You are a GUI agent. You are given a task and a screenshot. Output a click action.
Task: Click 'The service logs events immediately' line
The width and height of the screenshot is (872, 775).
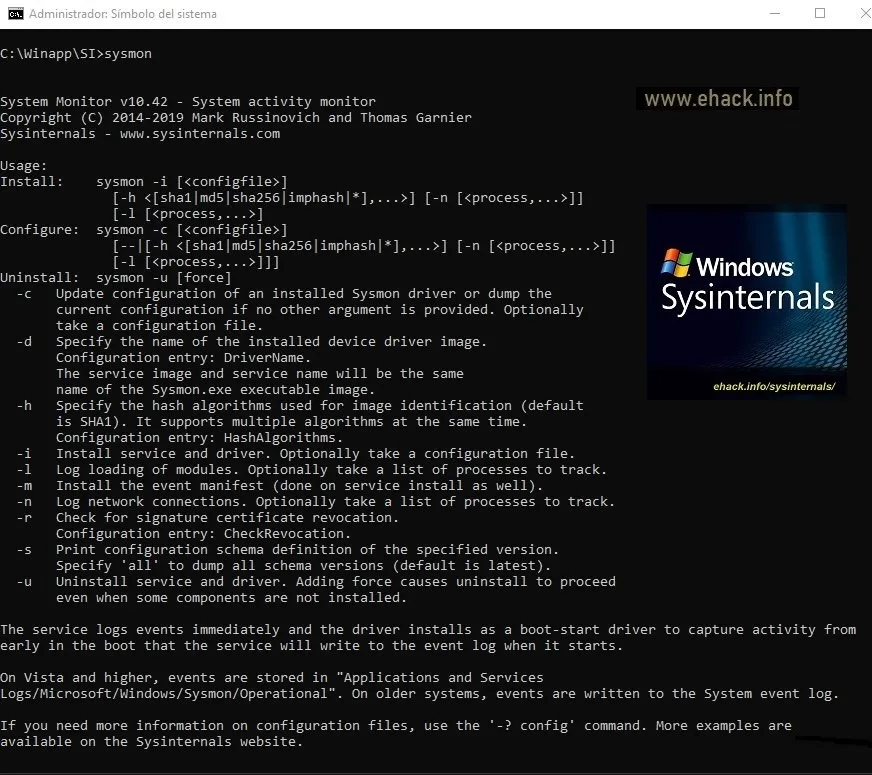(x=428, y=630)
